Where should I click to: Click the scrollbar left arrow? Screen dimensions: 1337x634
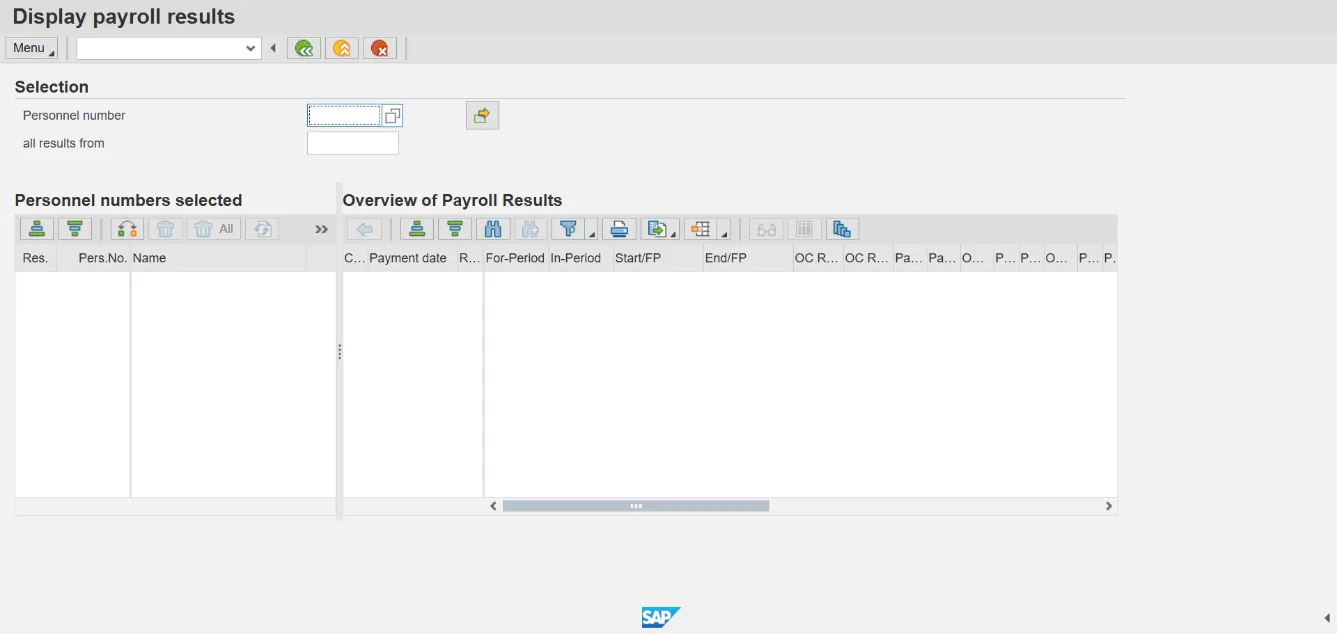(493, 506)
